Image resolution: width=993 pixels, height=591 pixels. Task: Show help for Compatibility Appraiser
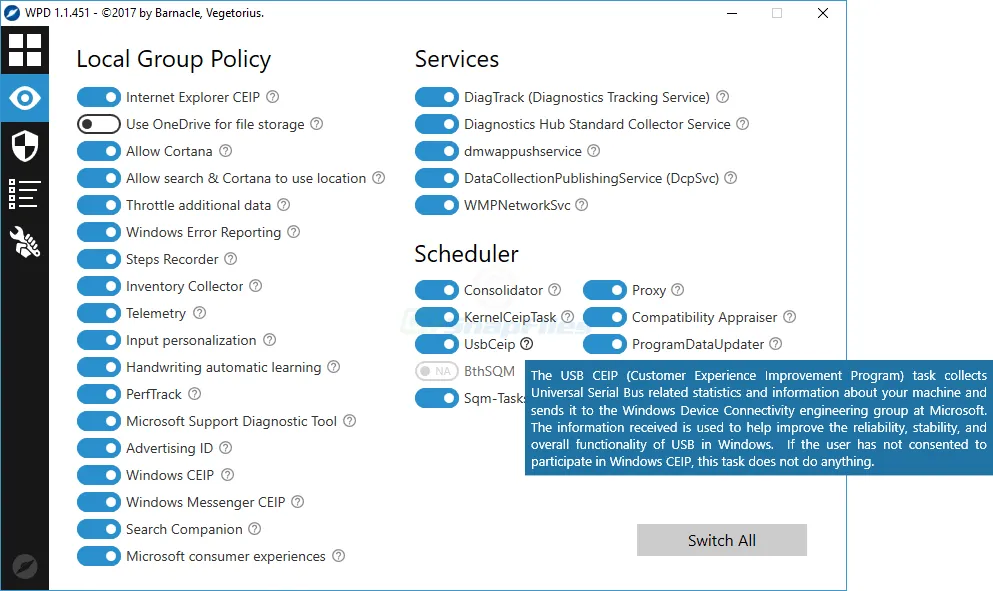(790, 317)
